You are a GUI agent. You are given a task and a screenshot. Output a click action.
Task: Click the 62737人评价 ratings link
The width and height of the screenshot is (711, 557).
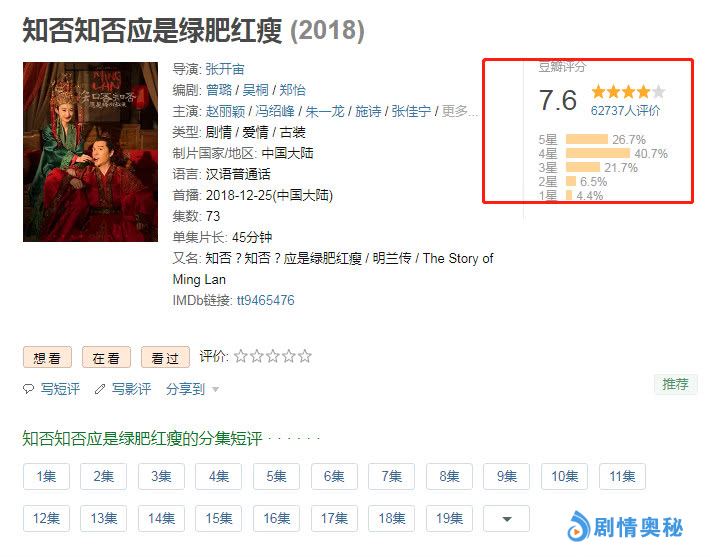625,111
